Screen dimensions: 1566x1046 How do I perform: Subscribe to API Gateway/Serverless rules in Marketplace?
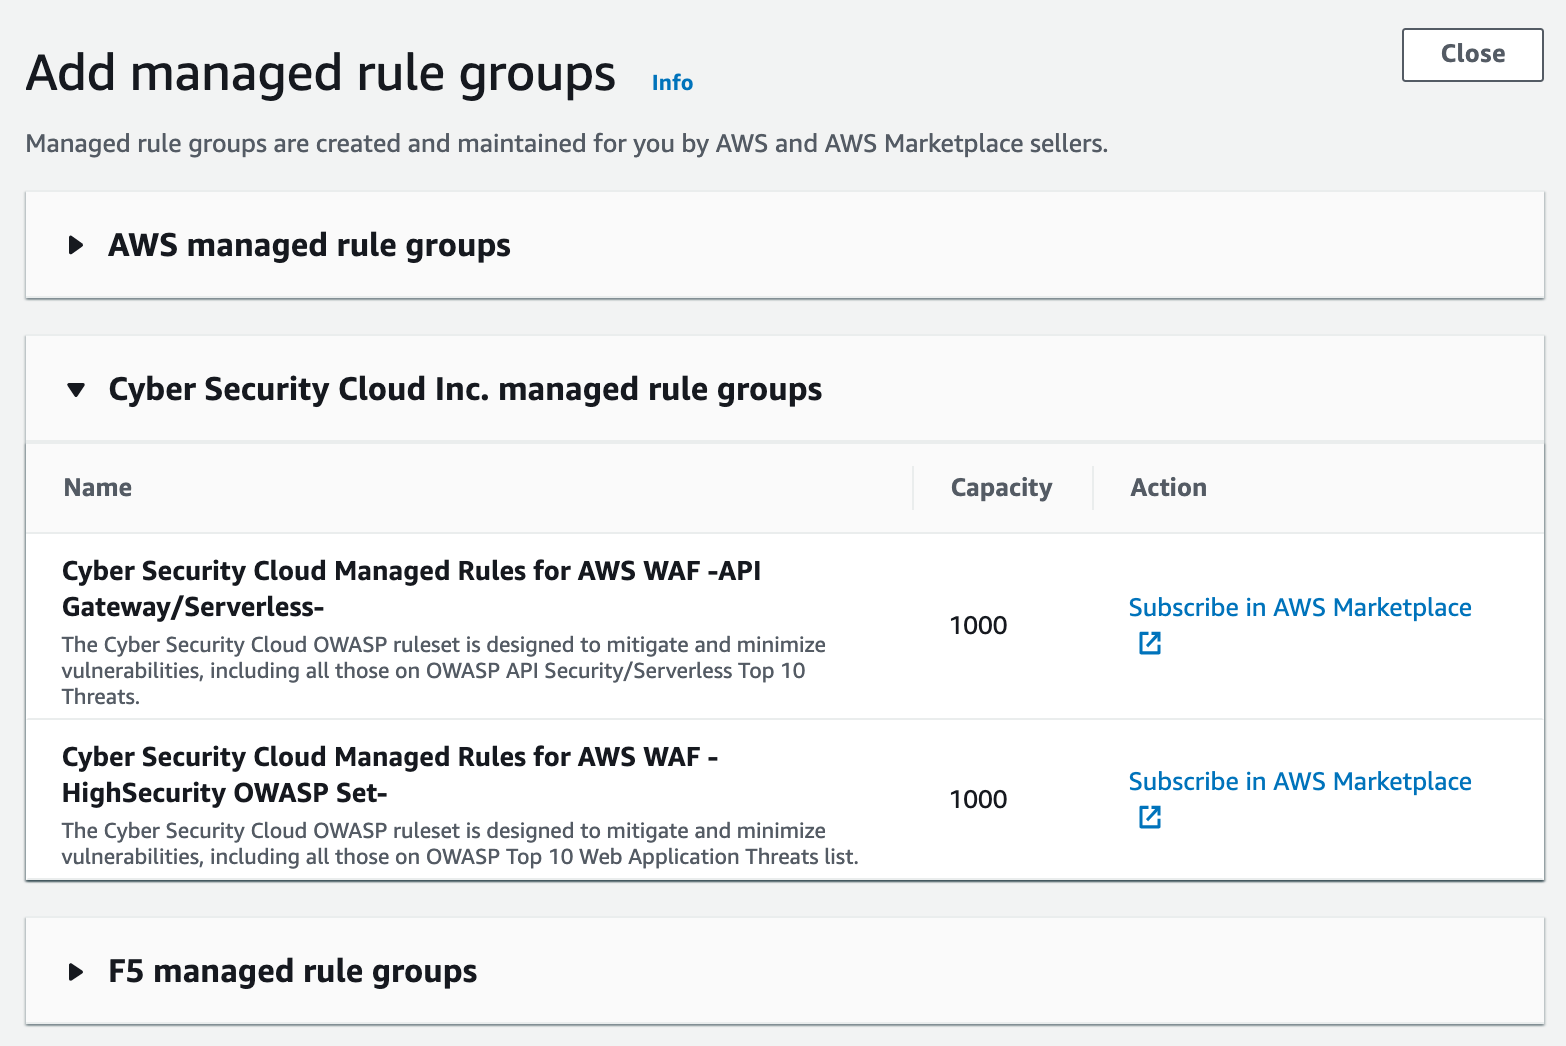pyautogui.click(x=1299, y=607)
